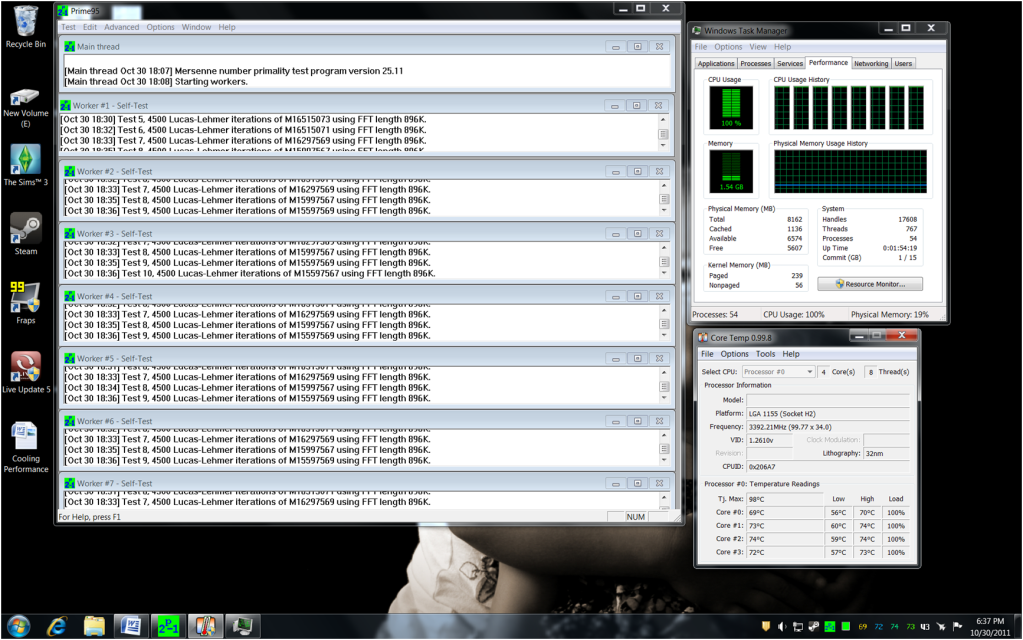This screenshot has width=1023, height=640.
Task: Click the volume speaker tray icon
Action: point(782,627)
